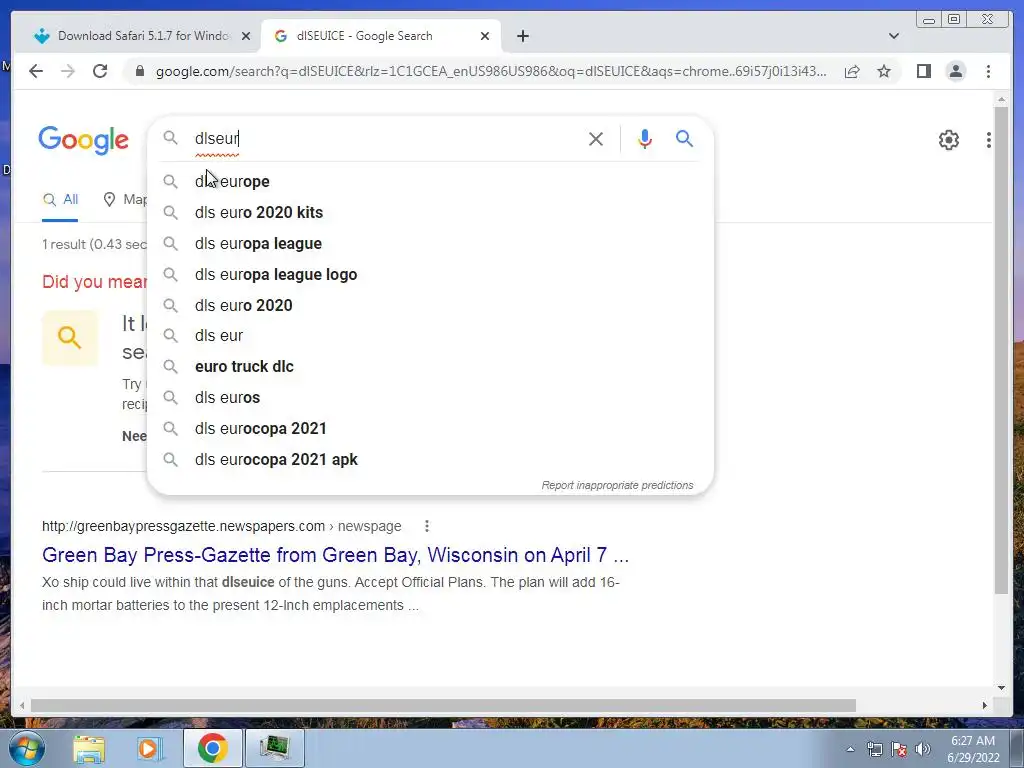Open the Action Center flag tray icon
The image size is (1024, 768).
pos(899,749)
